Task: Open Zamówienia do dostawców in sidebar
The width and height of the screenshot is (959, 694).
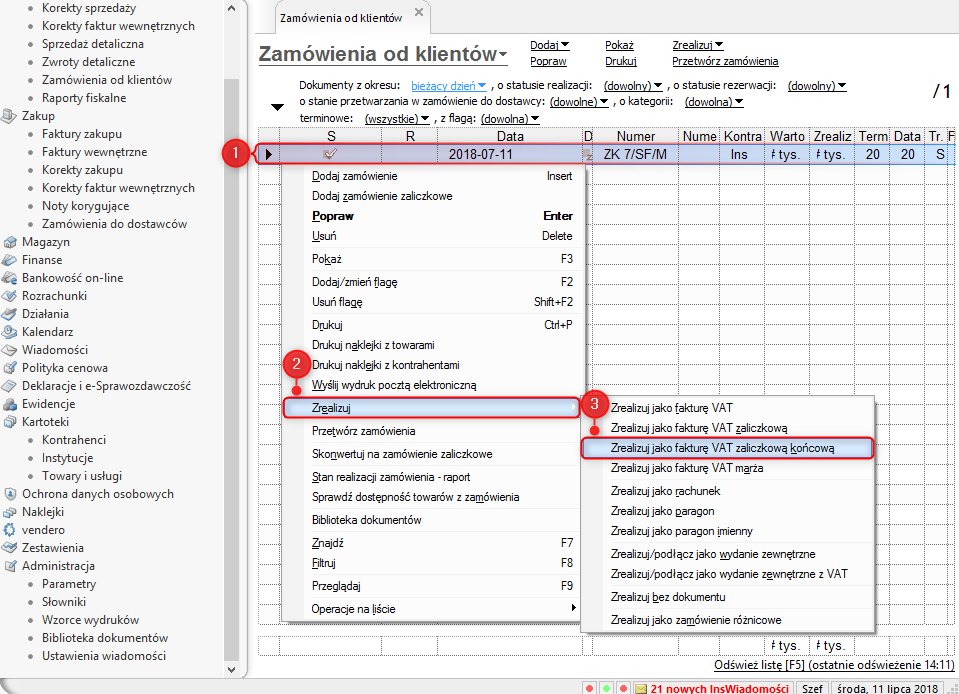Action: tap(114, 224)
